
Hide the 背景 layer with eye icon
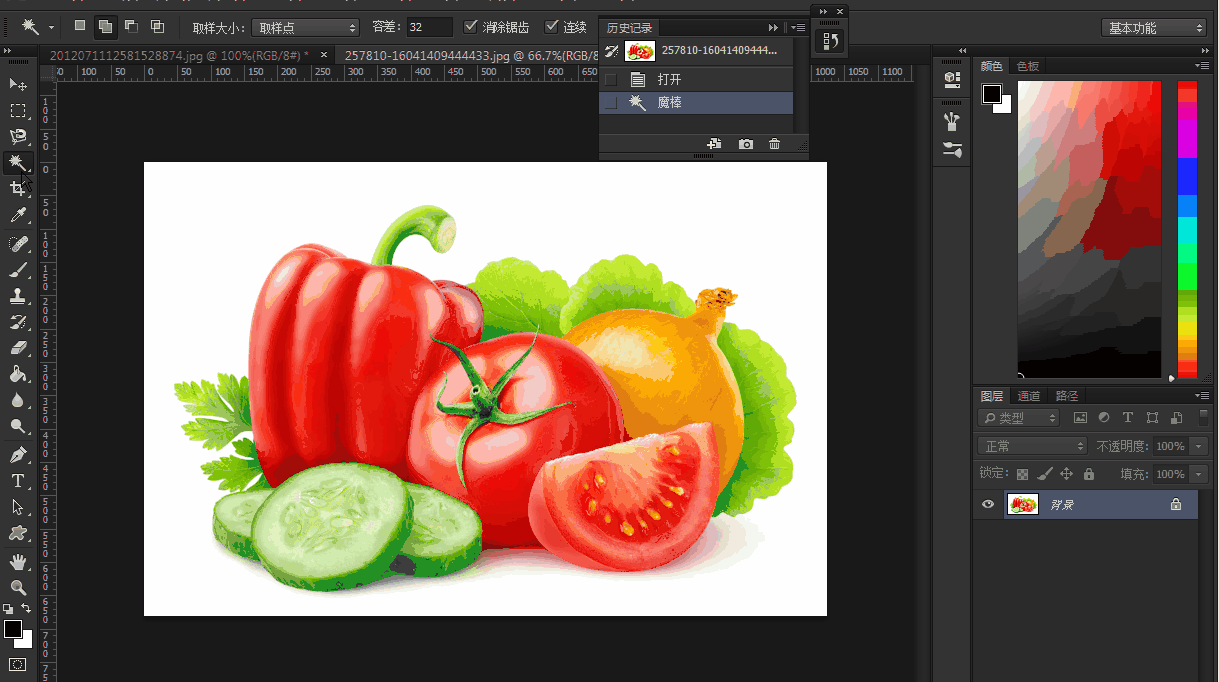coord(988,505)
